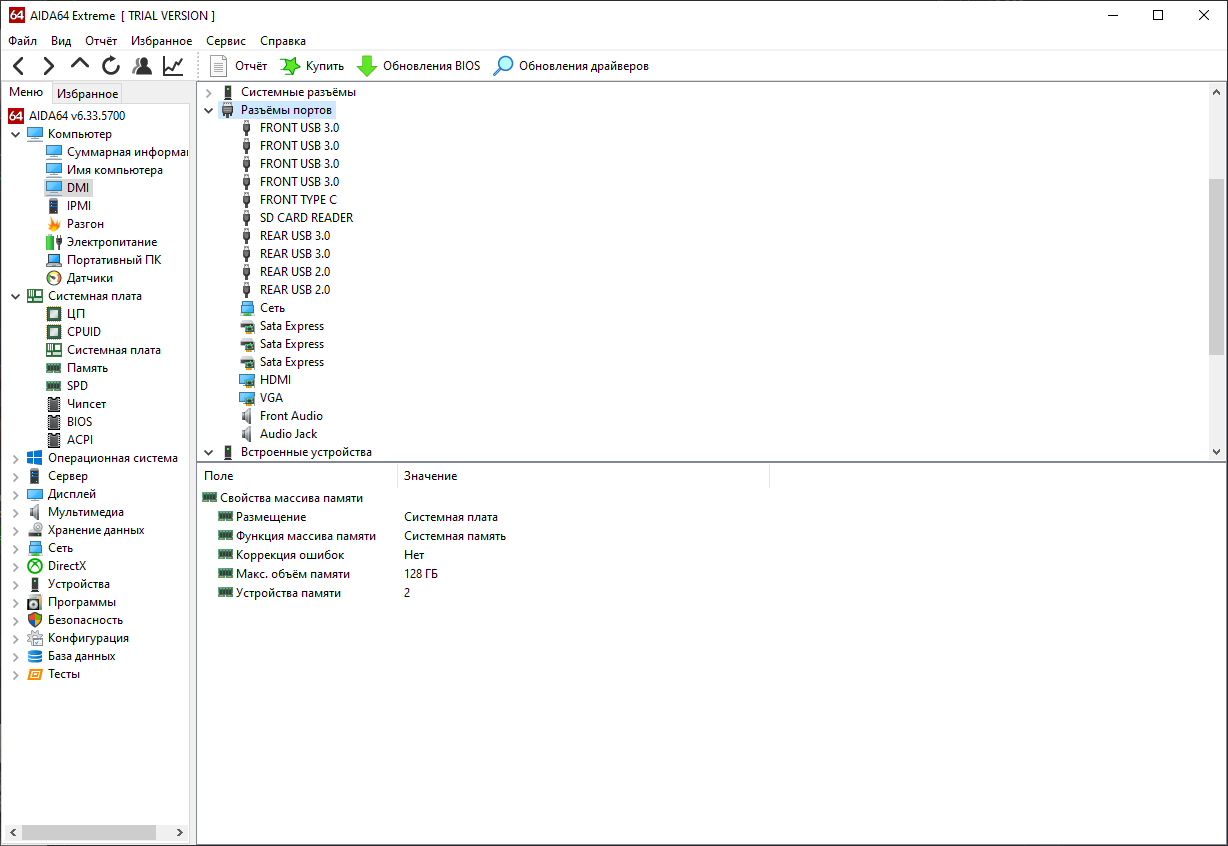Viewport: 1228px width, 846px height.
Task: Expand the Дисплей tree node
Action: pos(15,494)
